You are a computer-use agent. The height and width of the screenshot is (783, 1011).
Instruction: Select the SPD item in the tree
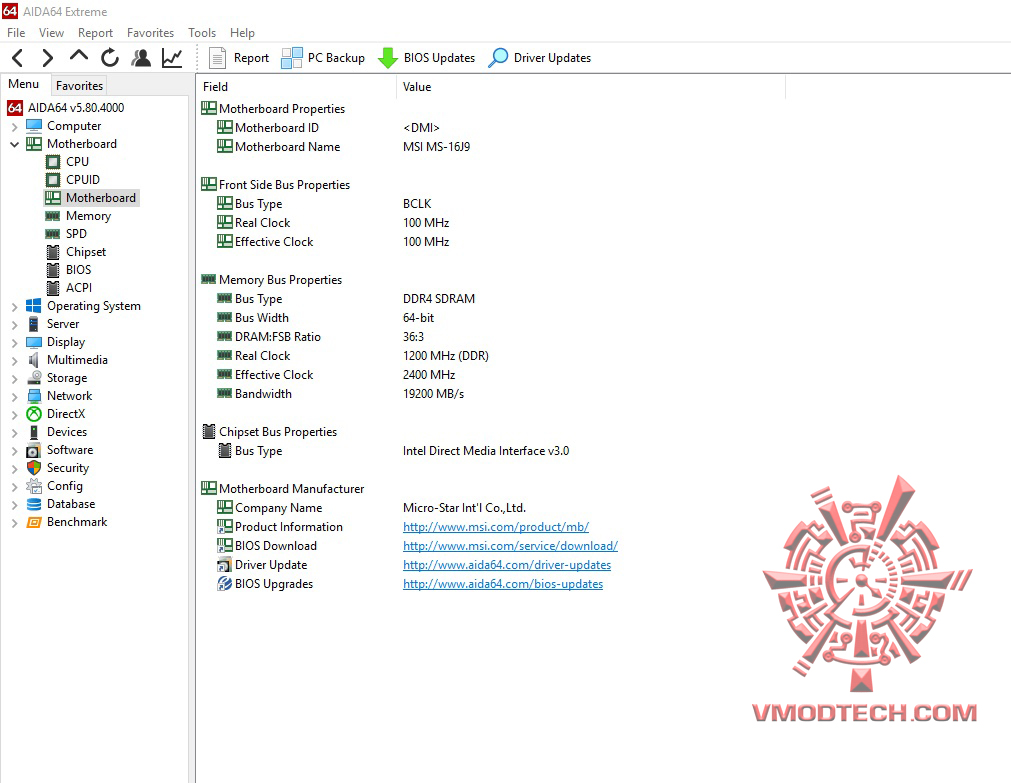[x=76, y=234]
